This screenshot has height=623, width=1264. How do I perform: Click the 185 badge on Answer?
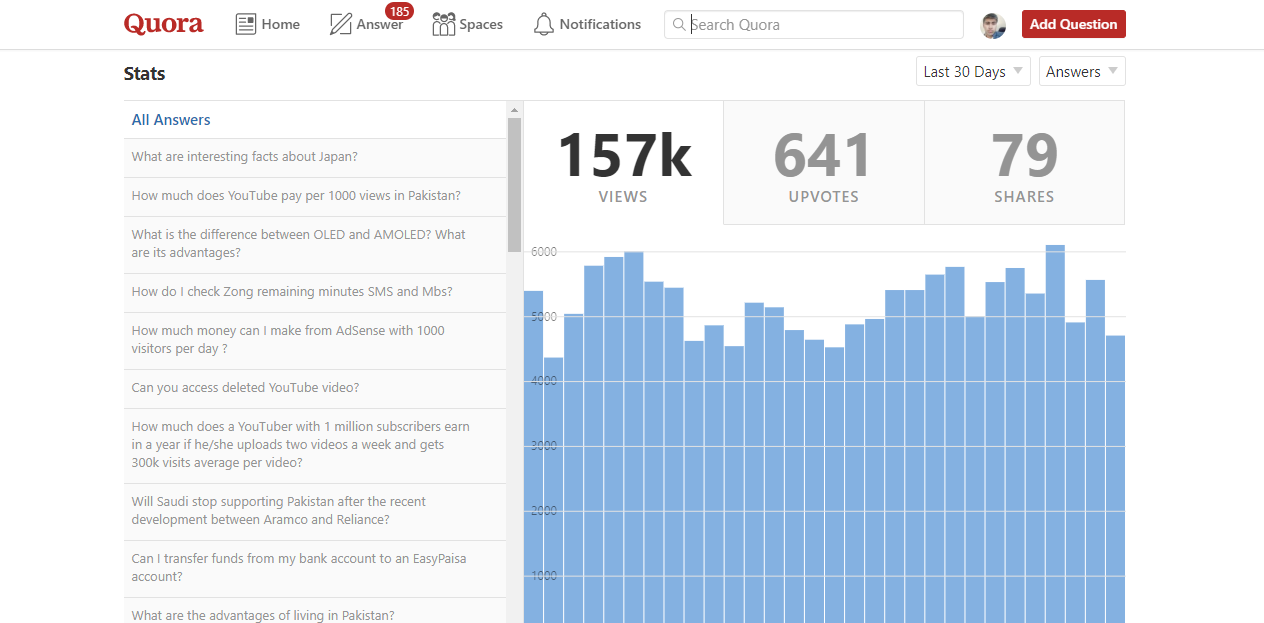coord(399,11)
